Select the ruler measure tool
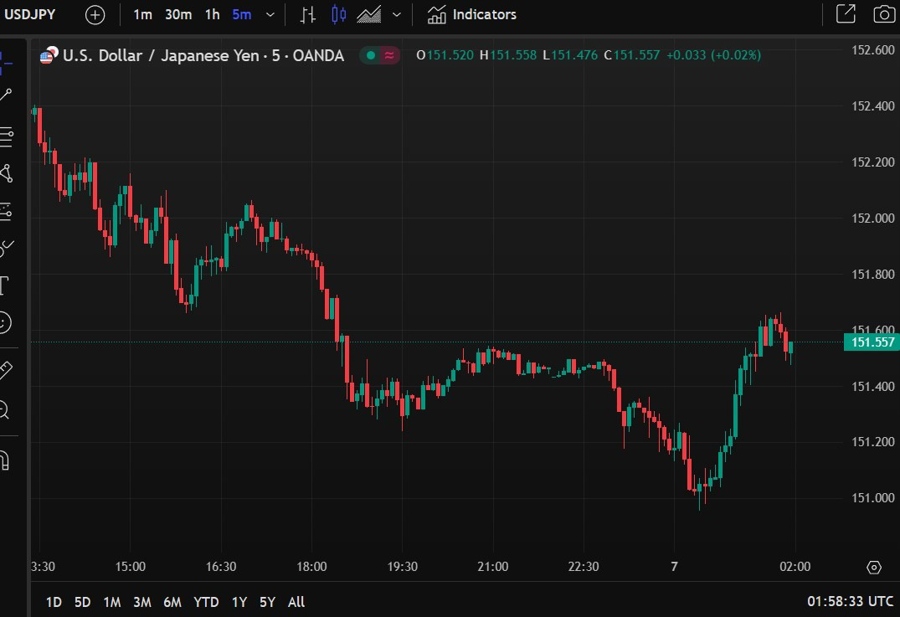Screen dimensions: 900x617 click(5, 370)
